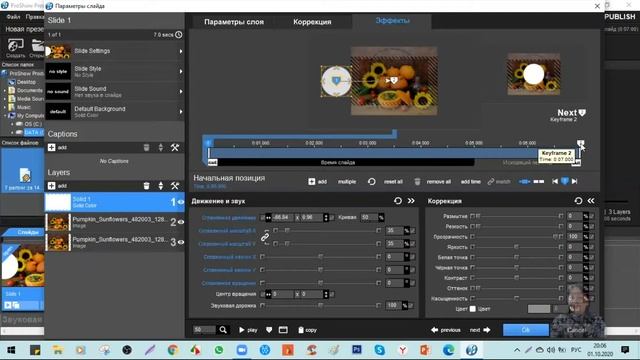Click the multiple keyframes button
The width and height of the screenshot is (640, 360).
pos(347,182)
